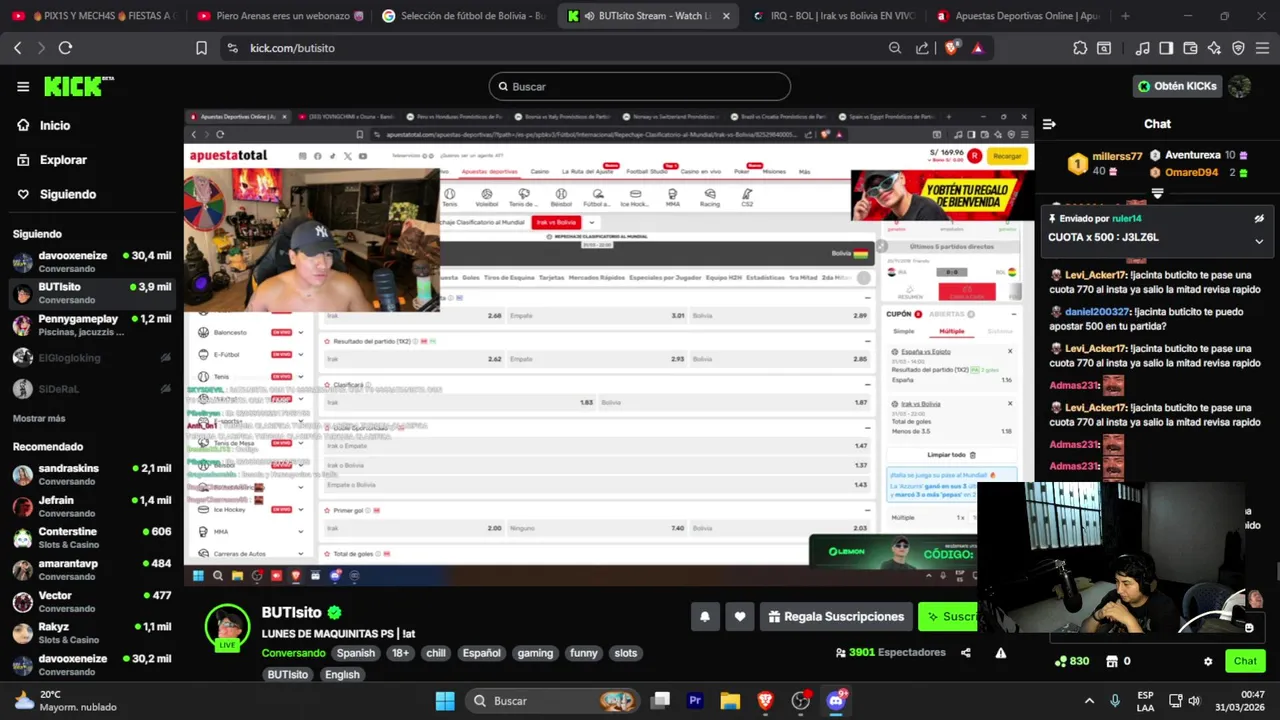1280x720 pixels.
Task: Open Brave Shields lion icon
Action: pos(951,48)
